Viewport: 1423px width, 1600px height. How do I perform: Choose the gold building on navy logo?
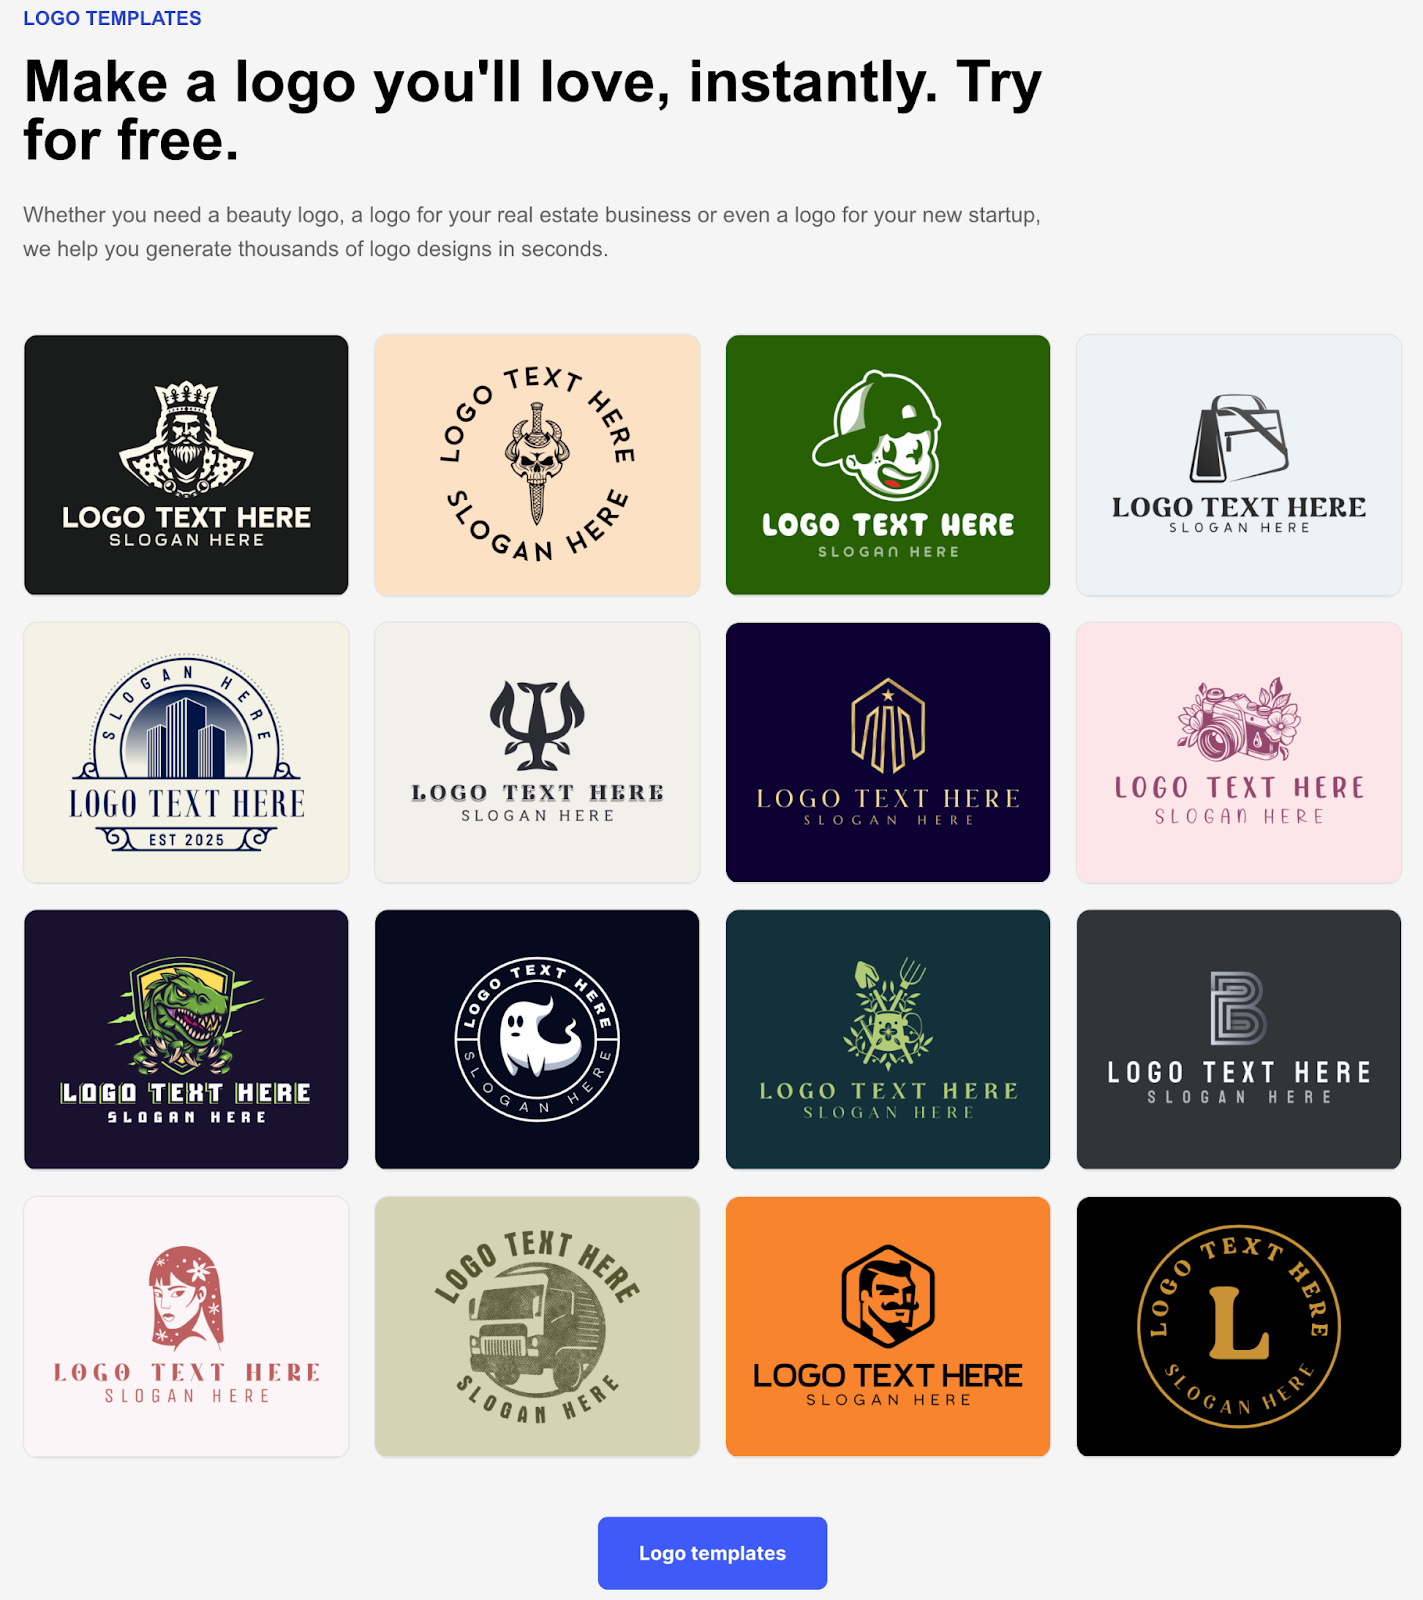(888, 752)
